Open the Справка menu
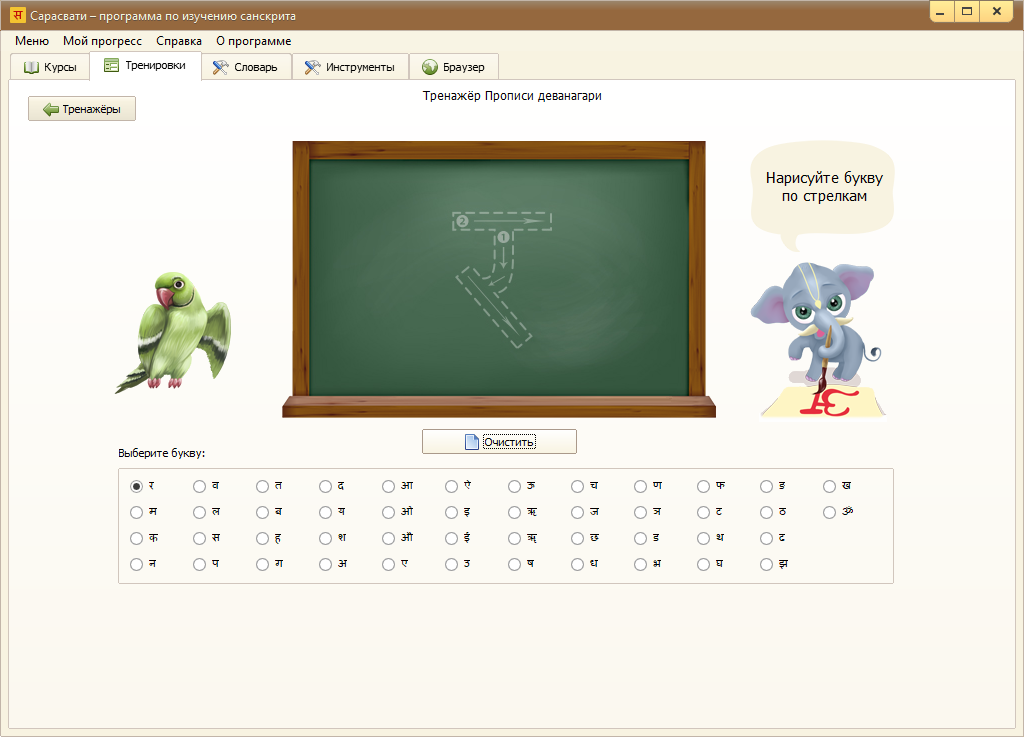1024x737 pixels. click(179, 41)
